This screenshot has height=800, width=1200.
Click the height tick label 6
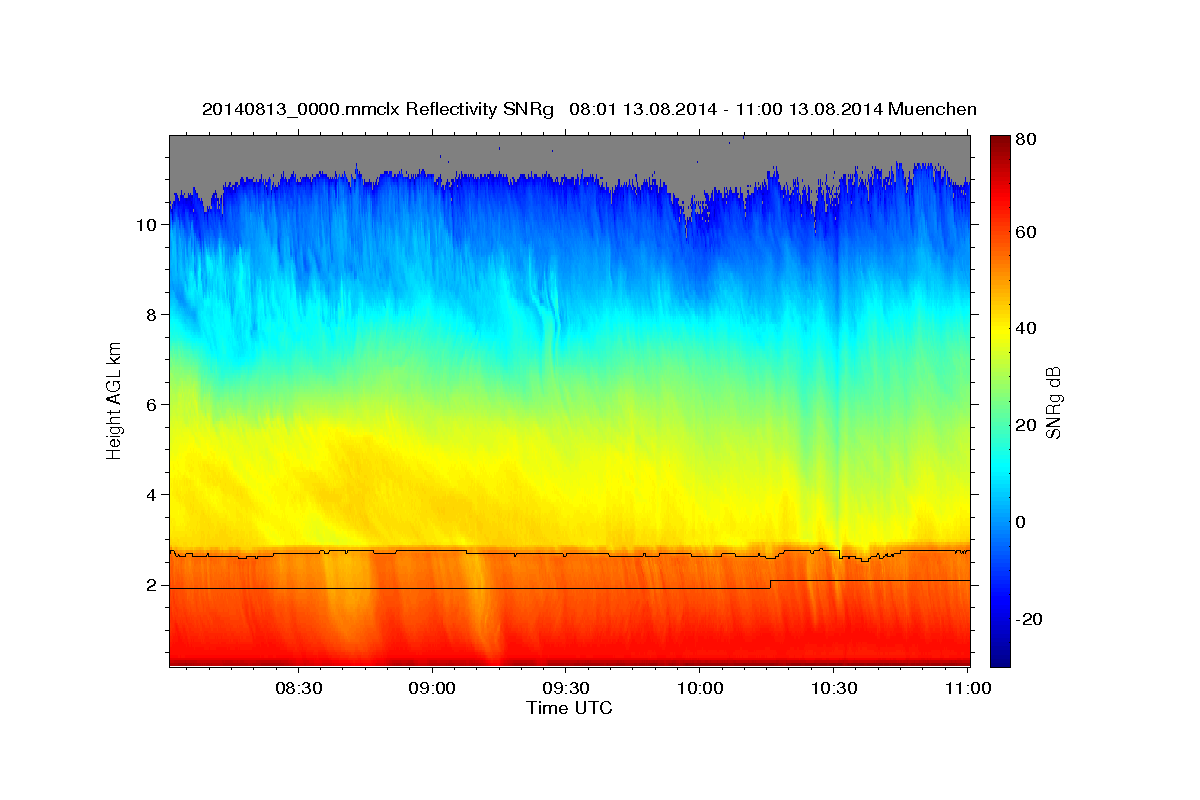(x=152, y=405)
